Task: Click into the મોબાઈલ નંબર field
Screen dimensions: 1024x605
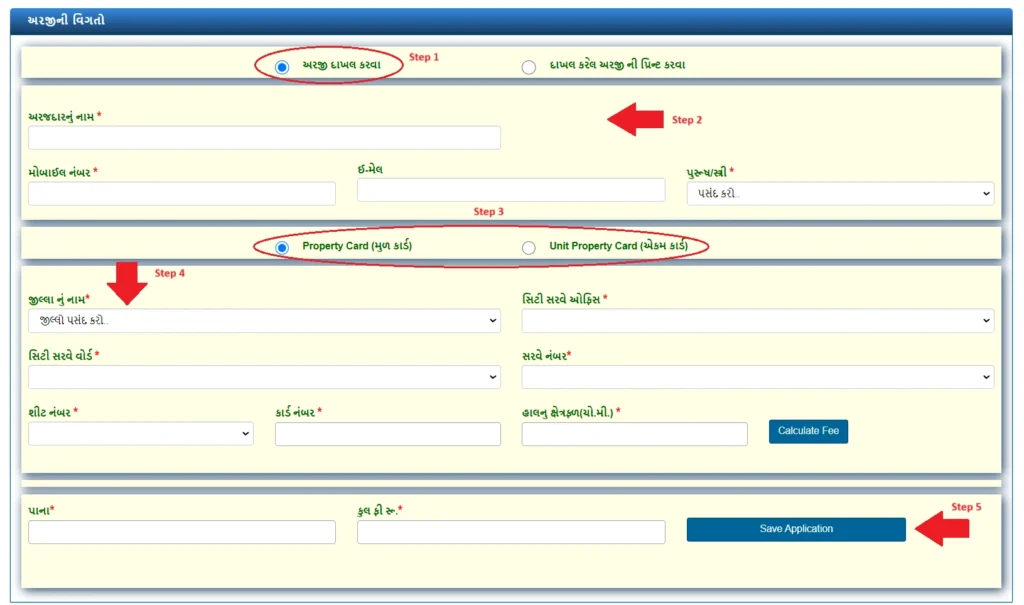Action: (181, 193)
